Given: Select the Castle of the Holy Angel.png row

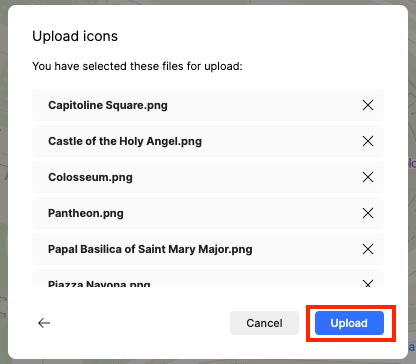Looking at the screenshot, I should 208,141.
